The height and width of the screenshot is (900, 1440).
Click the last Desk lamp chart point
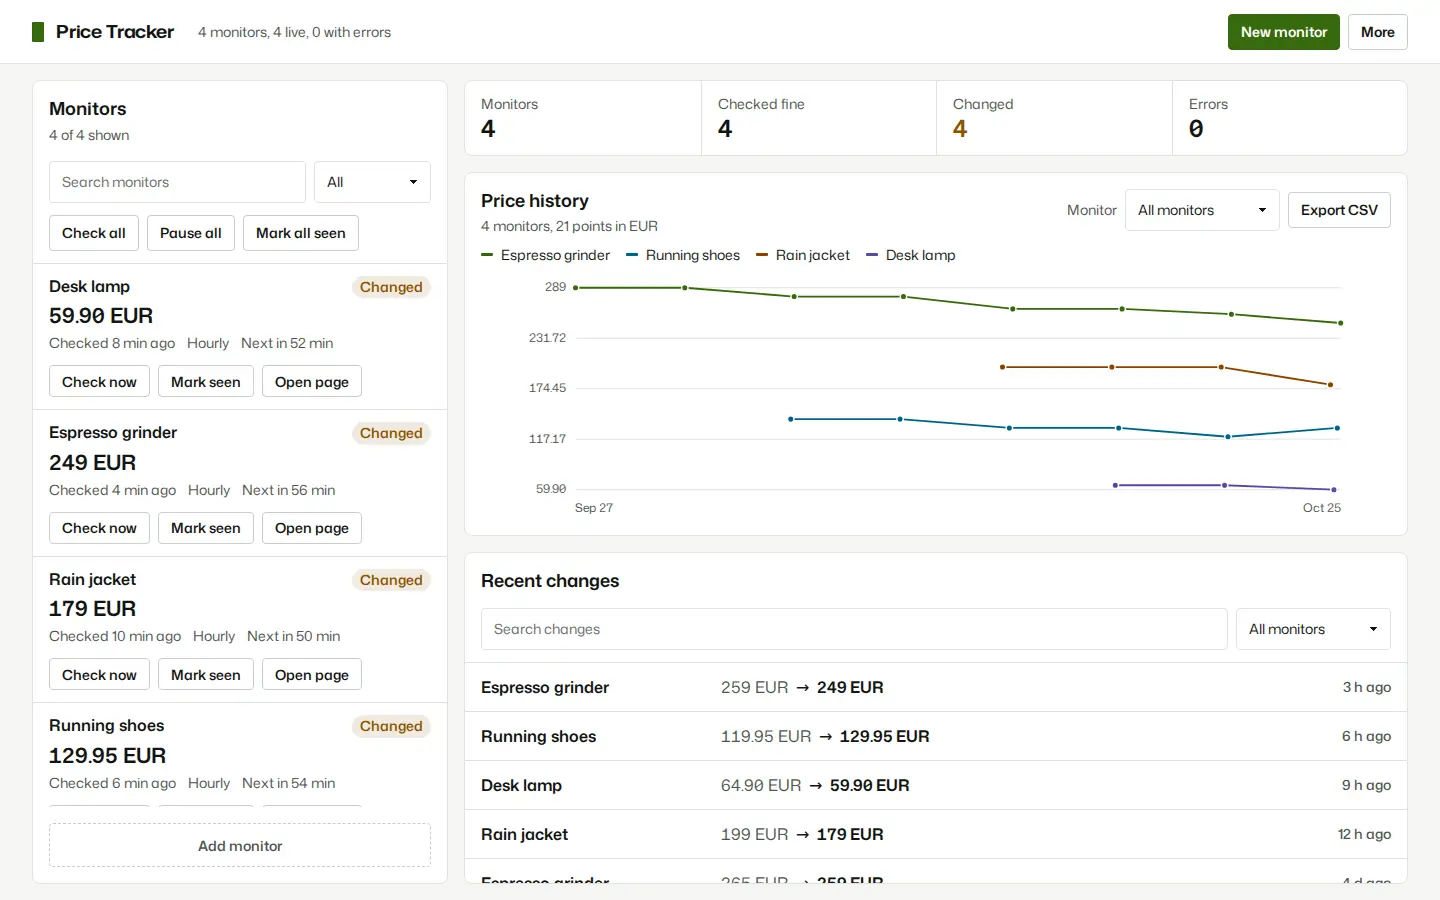pyautogui.click(x=1334, y=489)
